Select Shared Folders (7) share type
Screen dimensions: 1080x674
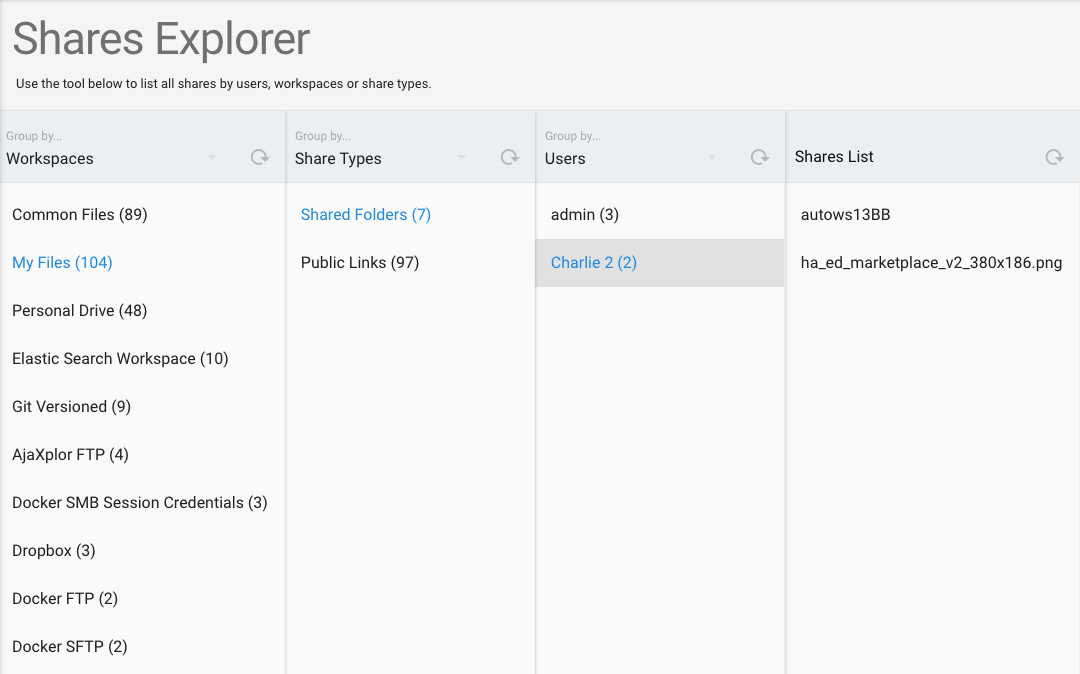411,215
